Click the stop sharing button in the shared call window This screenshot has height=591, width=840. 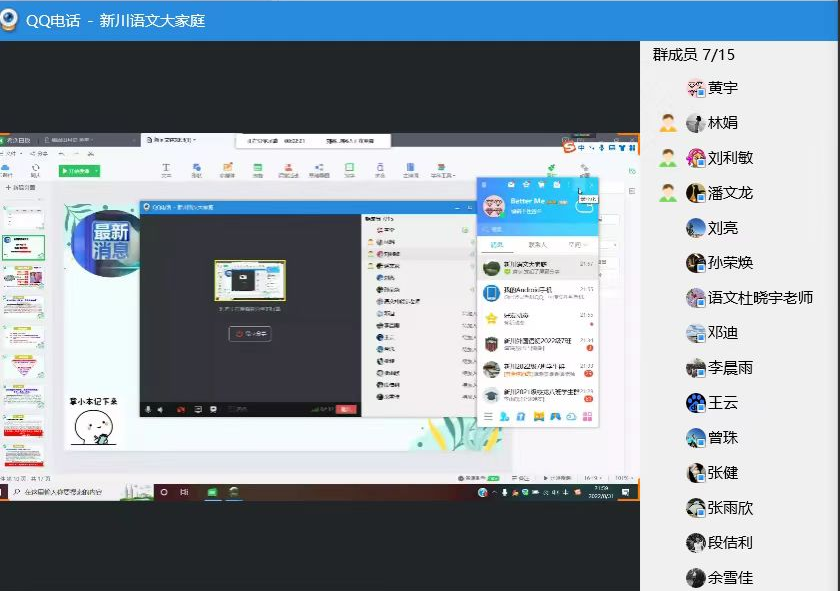(250, 334)
